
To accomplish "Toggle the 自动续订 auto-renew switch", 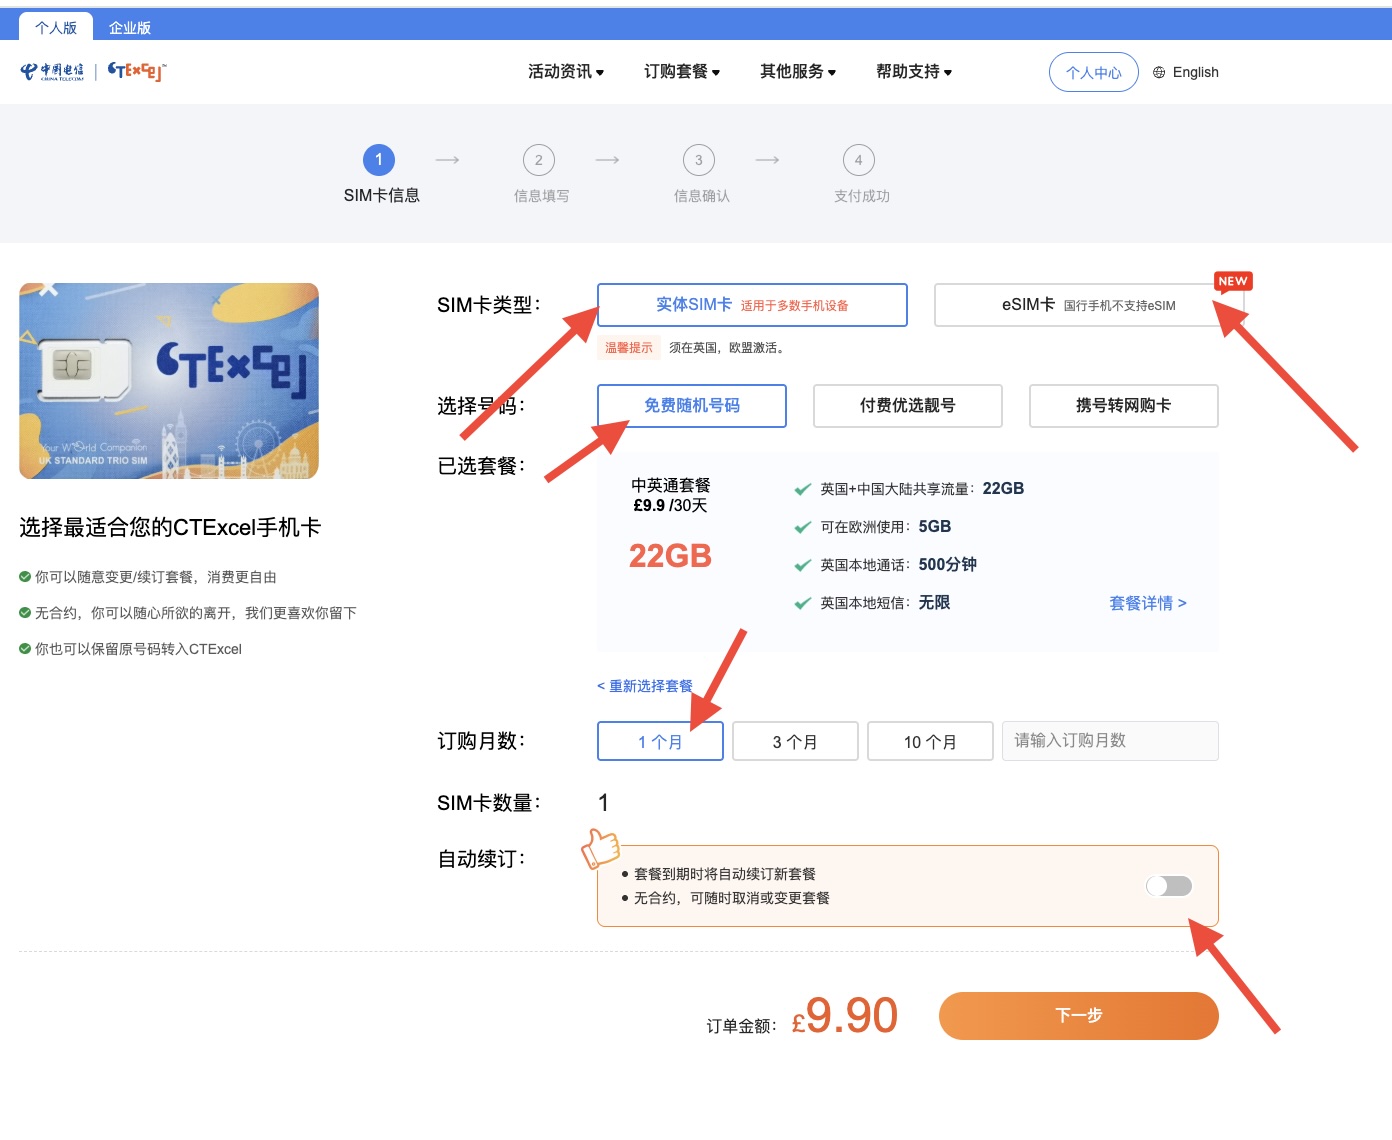I will pyautogui.click(x=1169, y=886).
